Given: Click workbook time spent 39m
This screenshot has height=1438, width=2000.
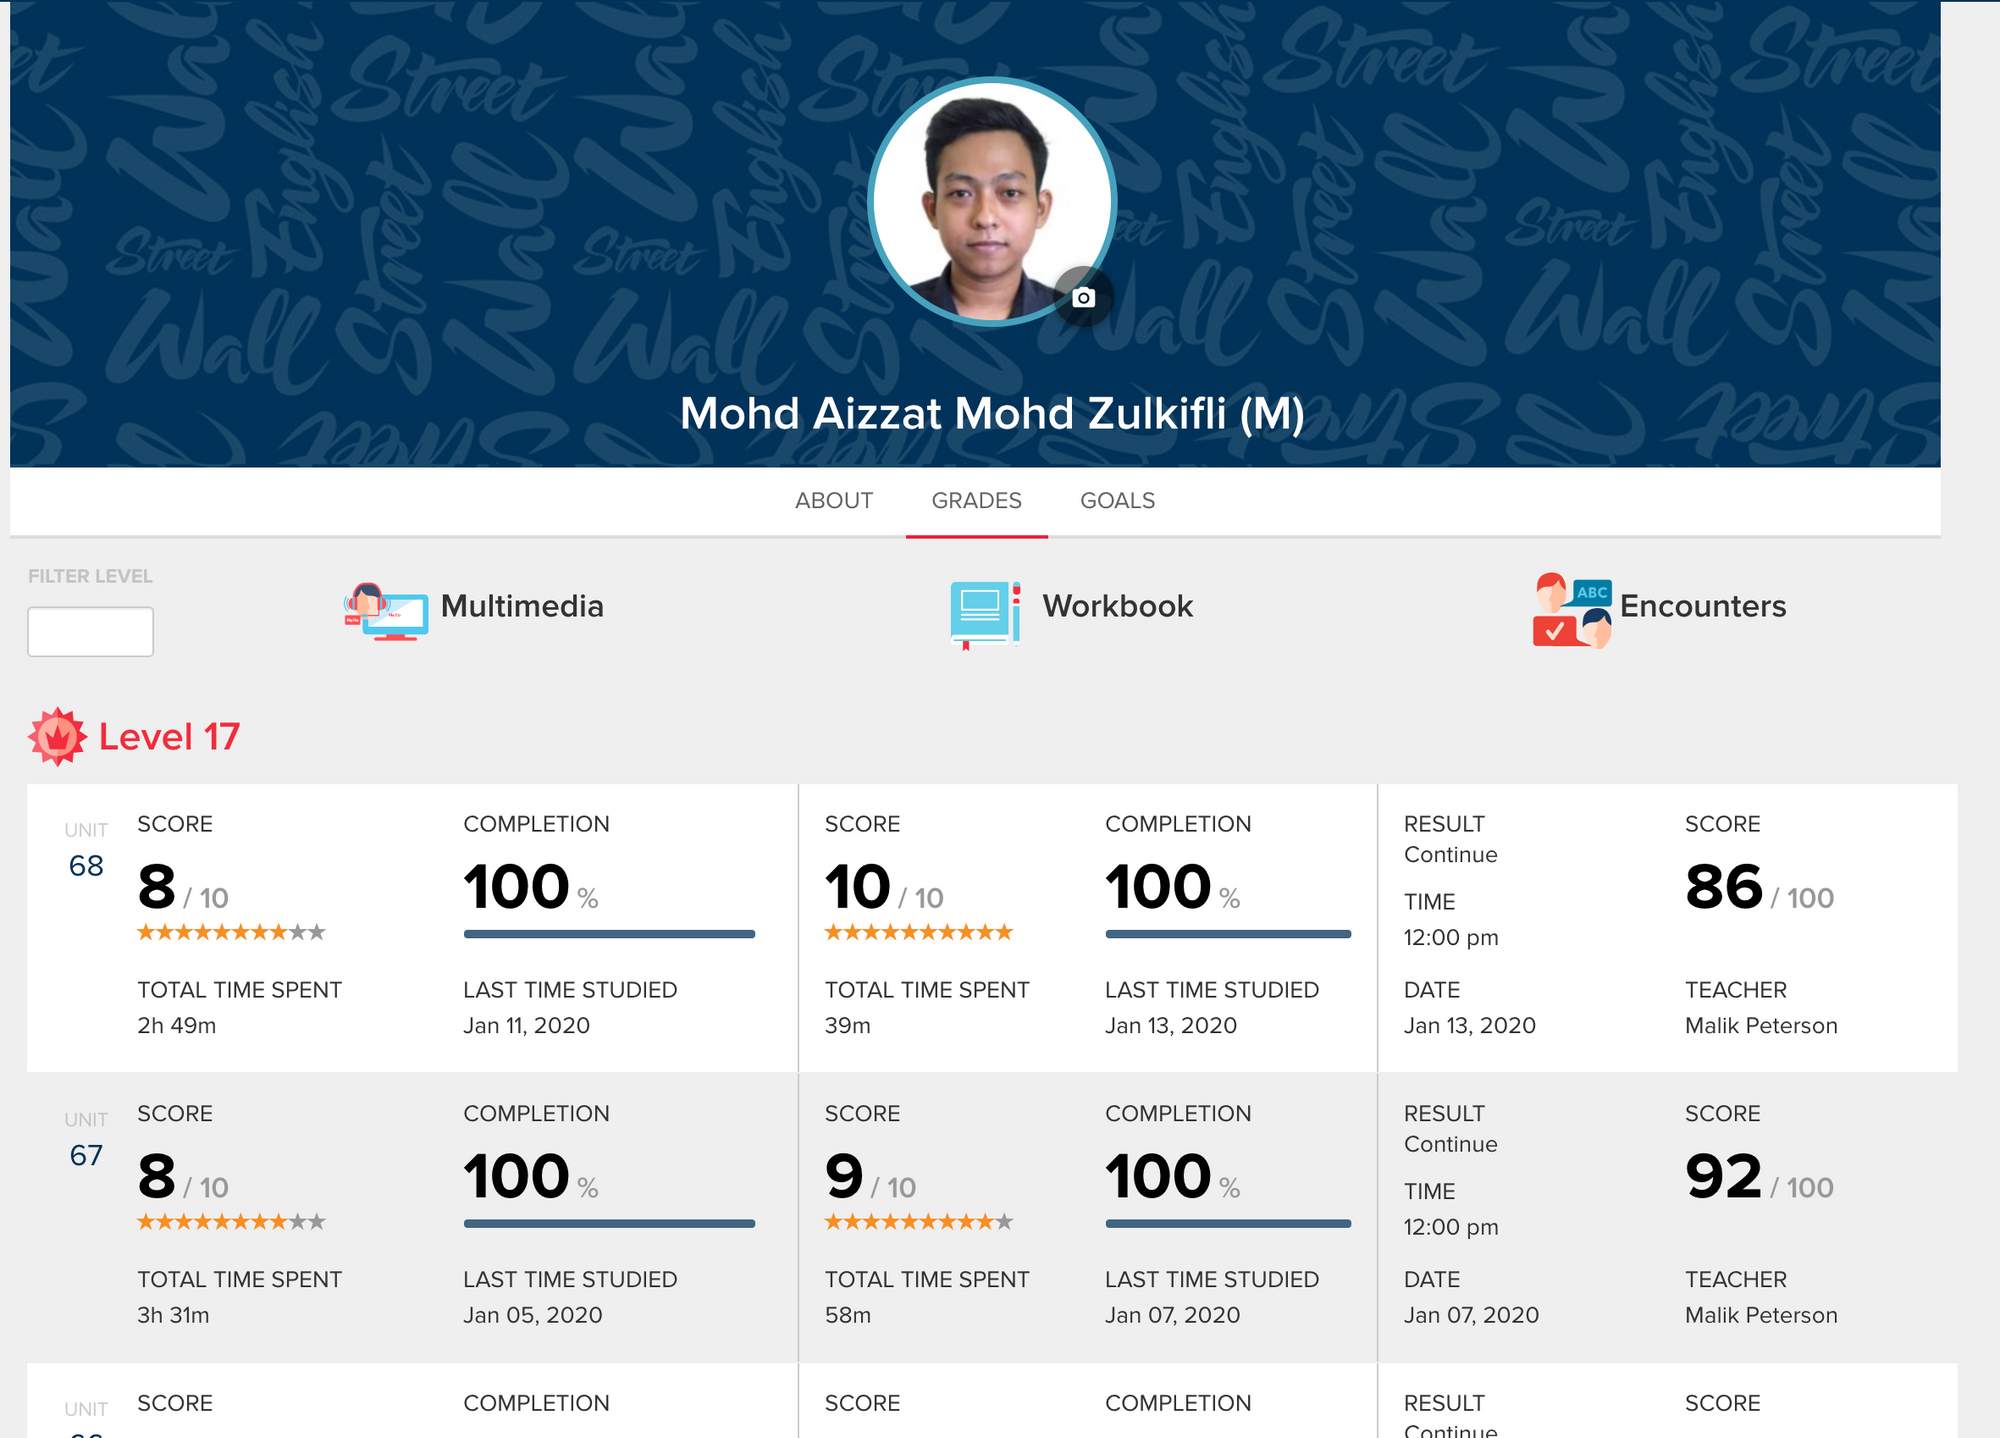Looking at the screenshot, I should point(848,1026).
